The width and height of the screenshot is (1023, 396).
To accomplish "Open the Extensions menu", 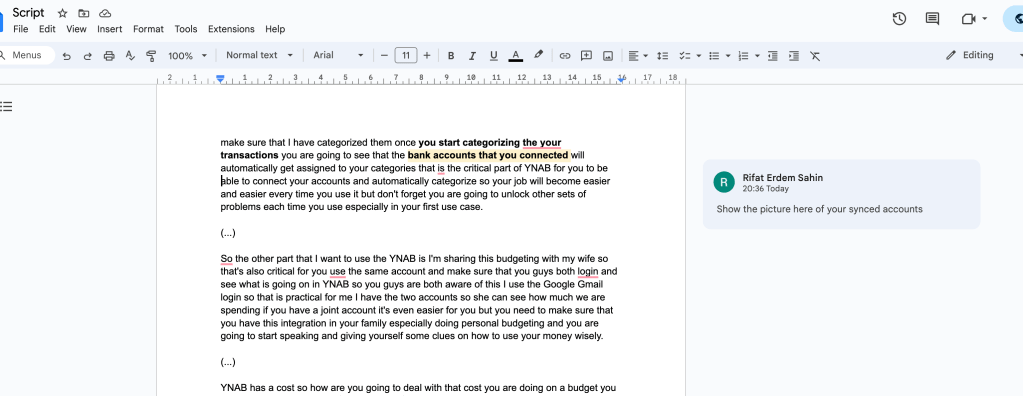I will [231, 29].
